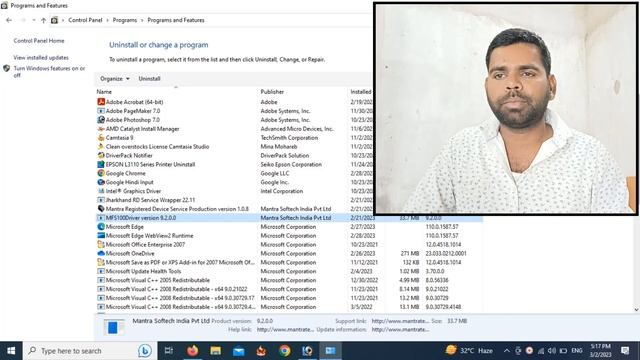This screenshot has height=360, width=640.
Task: Sort by the Installed On column header
Action: [x=361, y=92]
